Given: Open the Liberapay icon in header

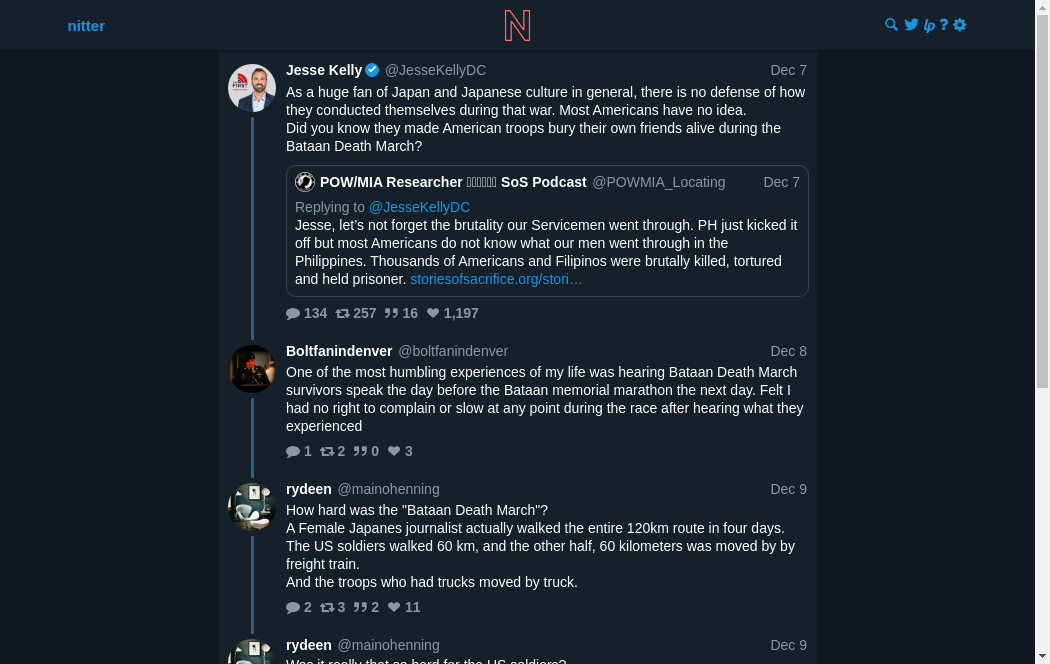Looking at the screenshot, I should coord(929,25).
